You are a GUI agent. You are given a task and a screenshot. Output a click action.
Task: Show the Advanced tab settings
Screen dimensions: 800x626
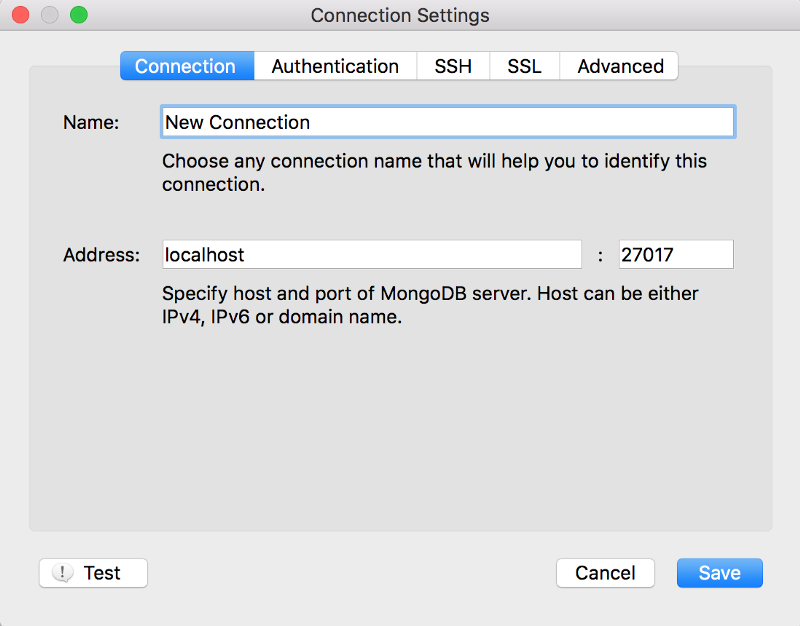620,66
